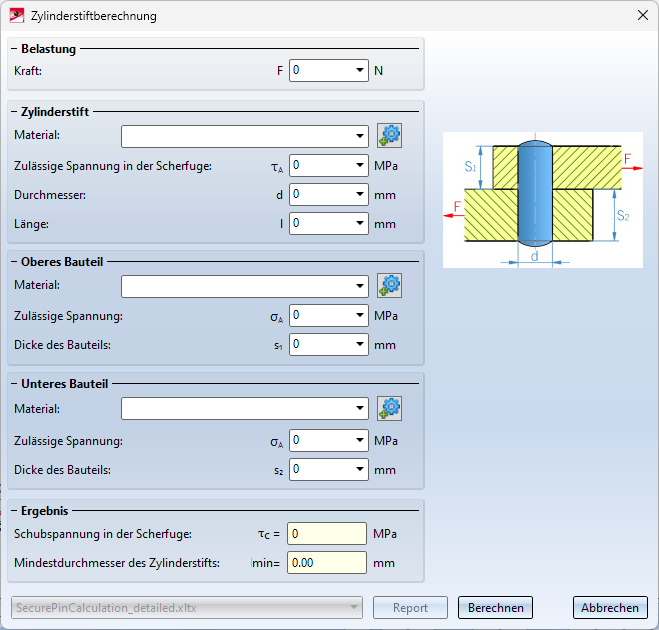
Task: Click the Belastung section heading
Action: (48, 49)
